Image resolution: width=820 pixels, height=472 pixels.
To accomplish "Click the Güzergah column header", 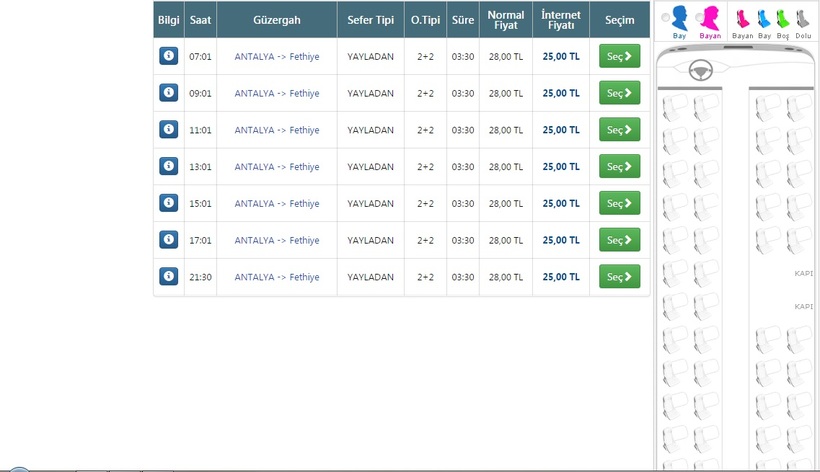I will click(x=276, y=20).
